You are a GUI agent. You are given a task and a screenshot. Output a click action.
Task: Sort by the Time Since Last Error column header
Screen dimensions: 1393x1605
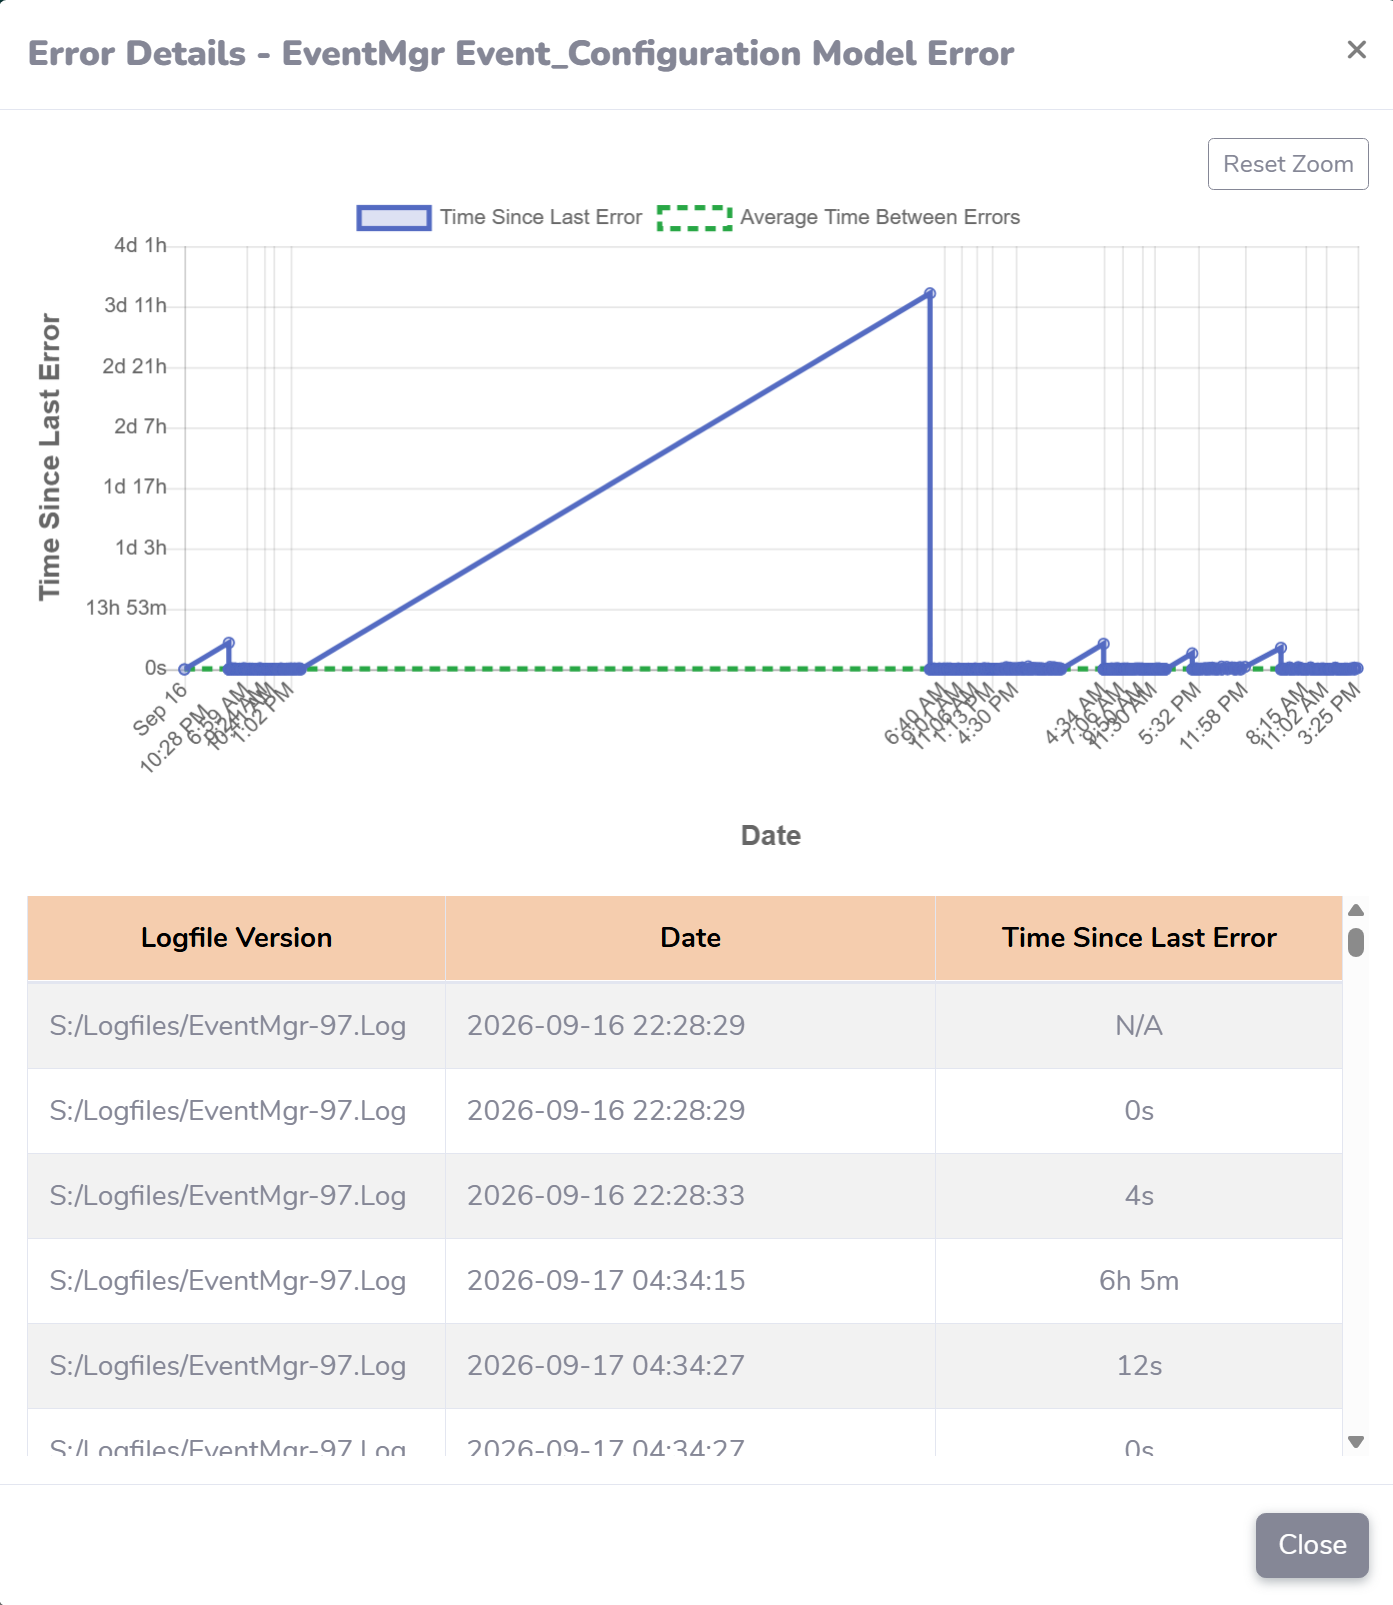click(x=1139, y=937)
